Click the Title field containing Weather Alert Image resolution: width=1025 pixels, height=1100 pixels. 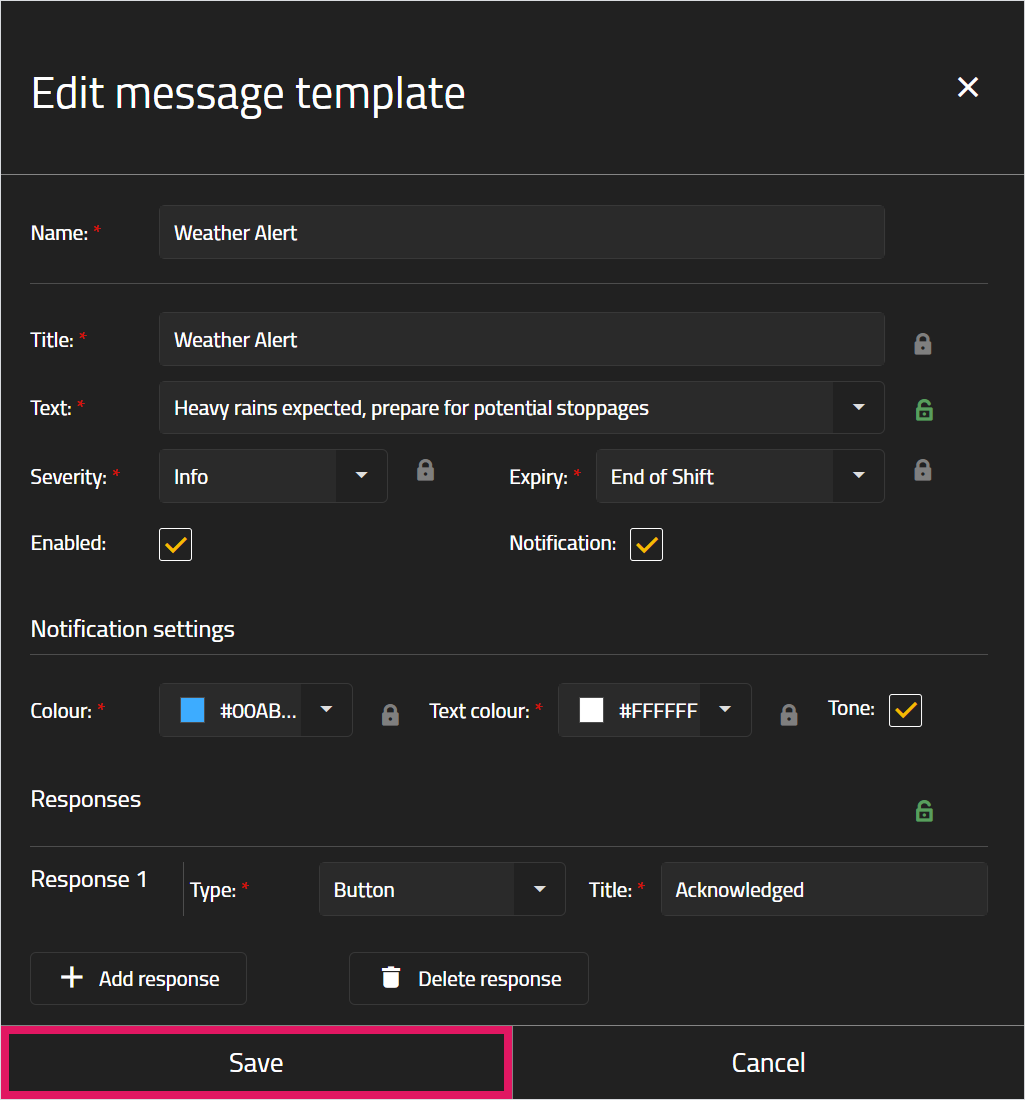click(521, 340)
